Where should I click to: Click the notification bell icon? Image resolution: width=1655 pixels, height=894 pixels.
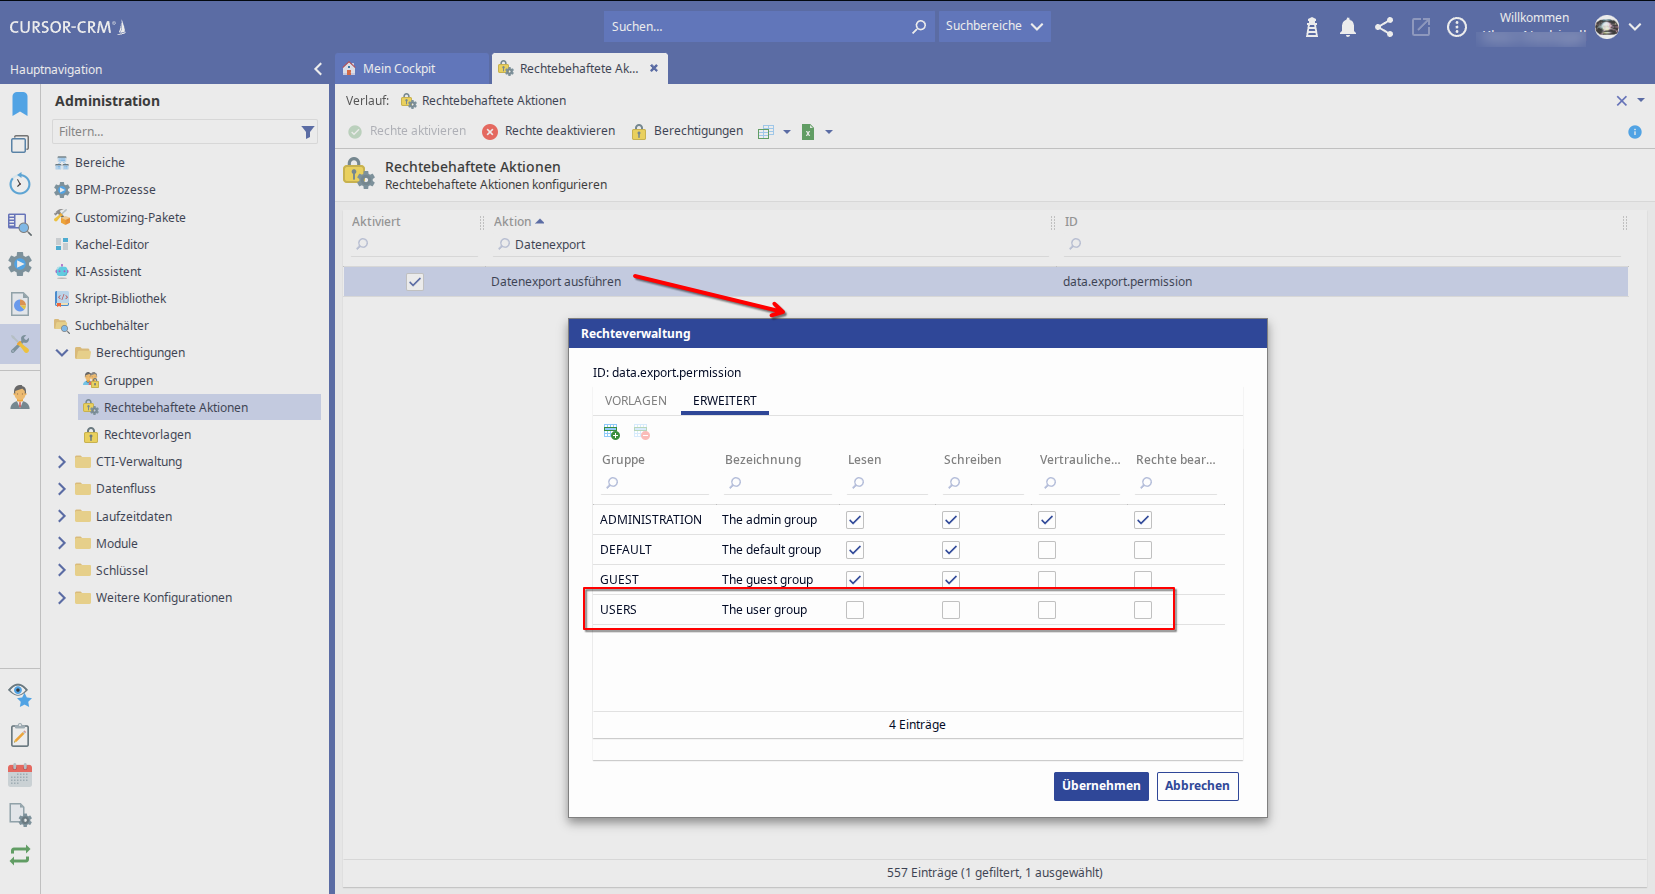tap(1347, 27)
